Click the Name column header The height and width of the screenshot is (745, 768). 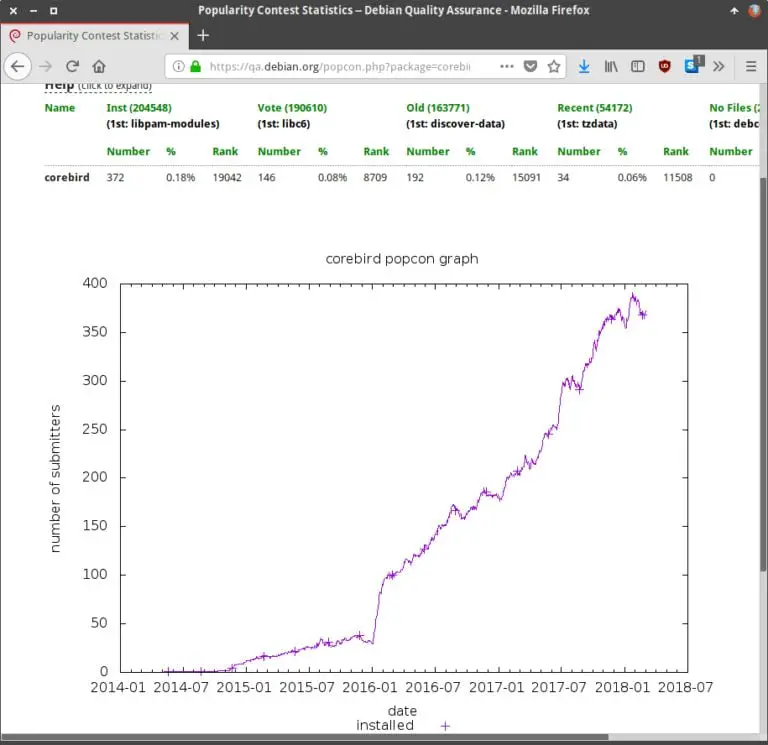click(x=60, y=108)
